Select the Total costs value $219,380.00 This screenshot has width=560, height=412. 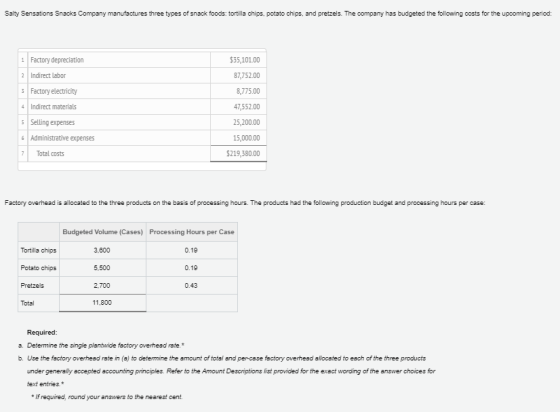tap(243, 154)
